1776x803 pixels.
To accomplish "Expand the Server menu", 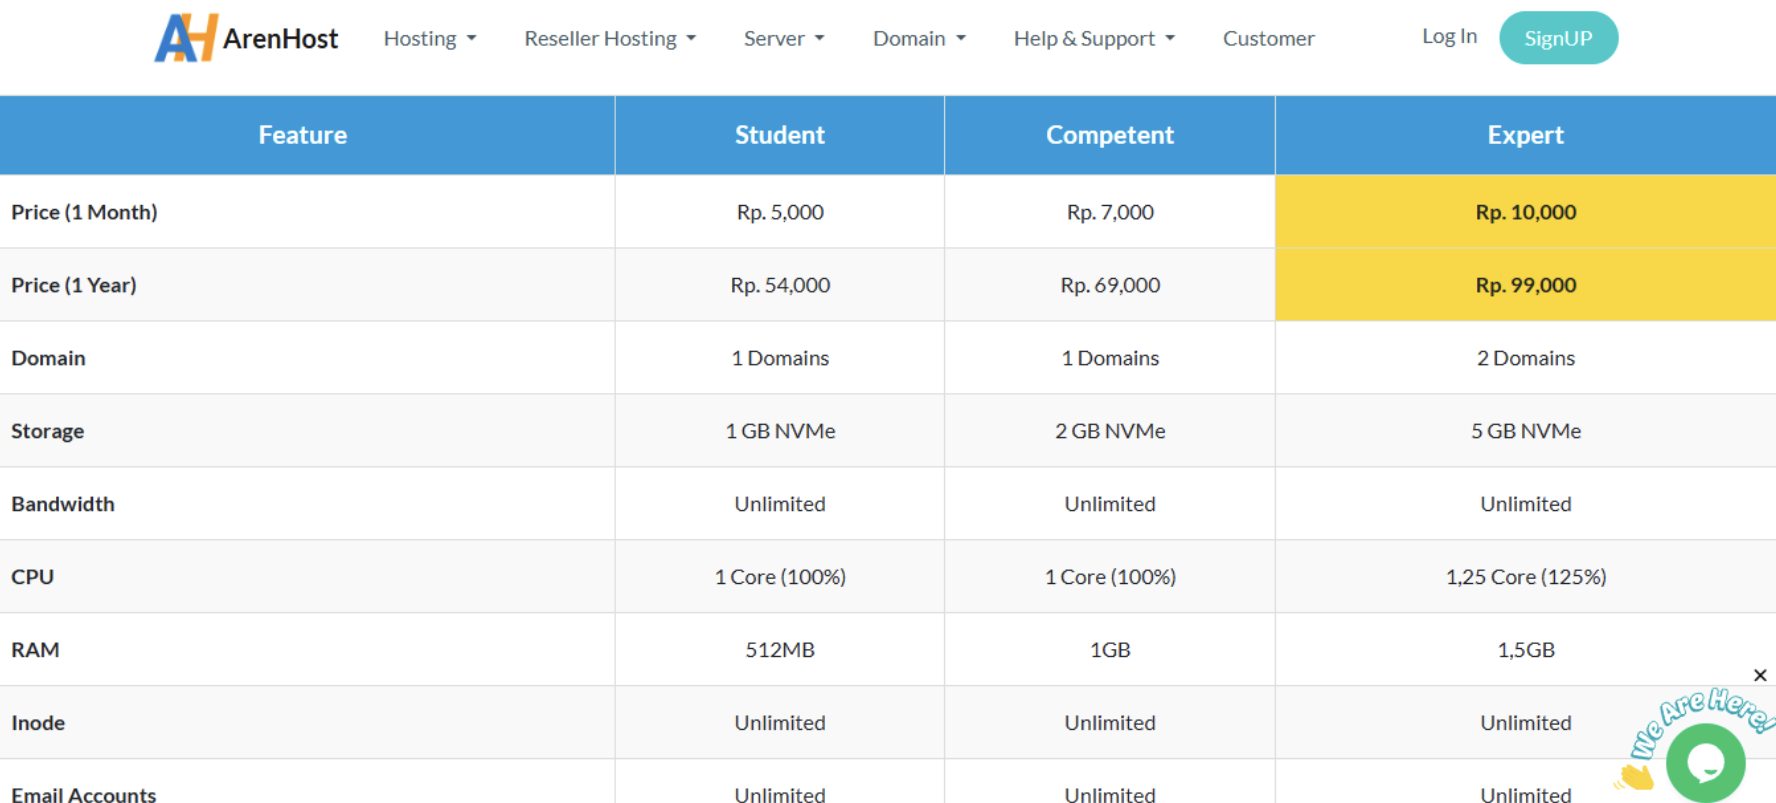I will (784, 38).
